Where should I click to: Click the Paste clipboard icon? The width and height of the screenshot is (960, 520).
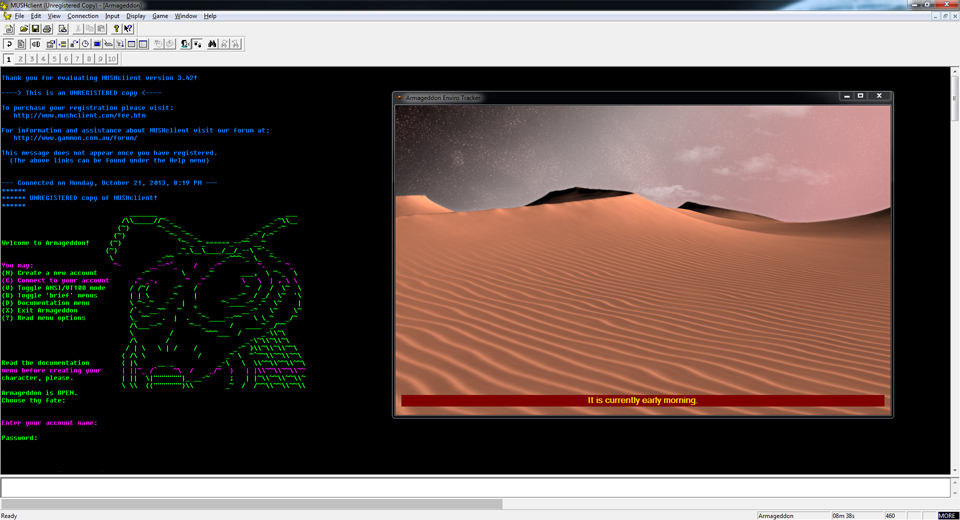tap(101, 29)
